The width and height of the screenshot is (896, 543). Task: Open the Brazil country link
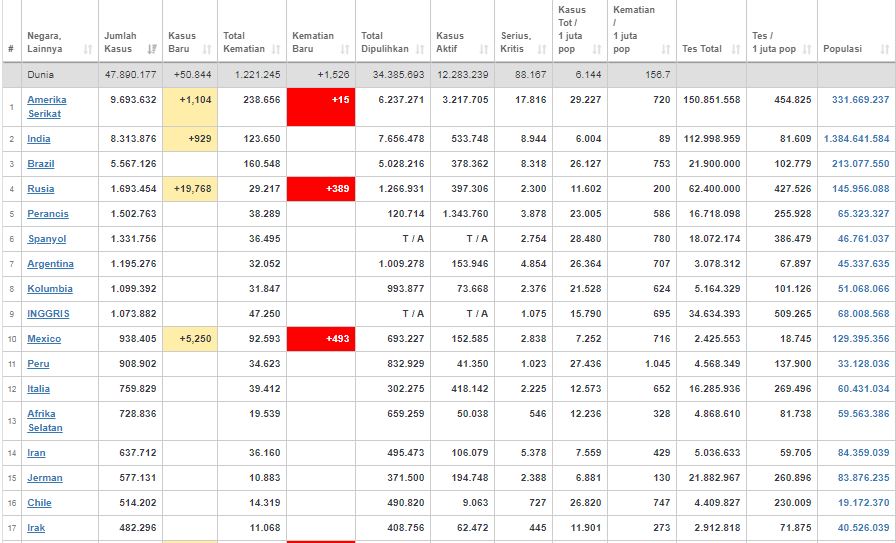[41, 163]
